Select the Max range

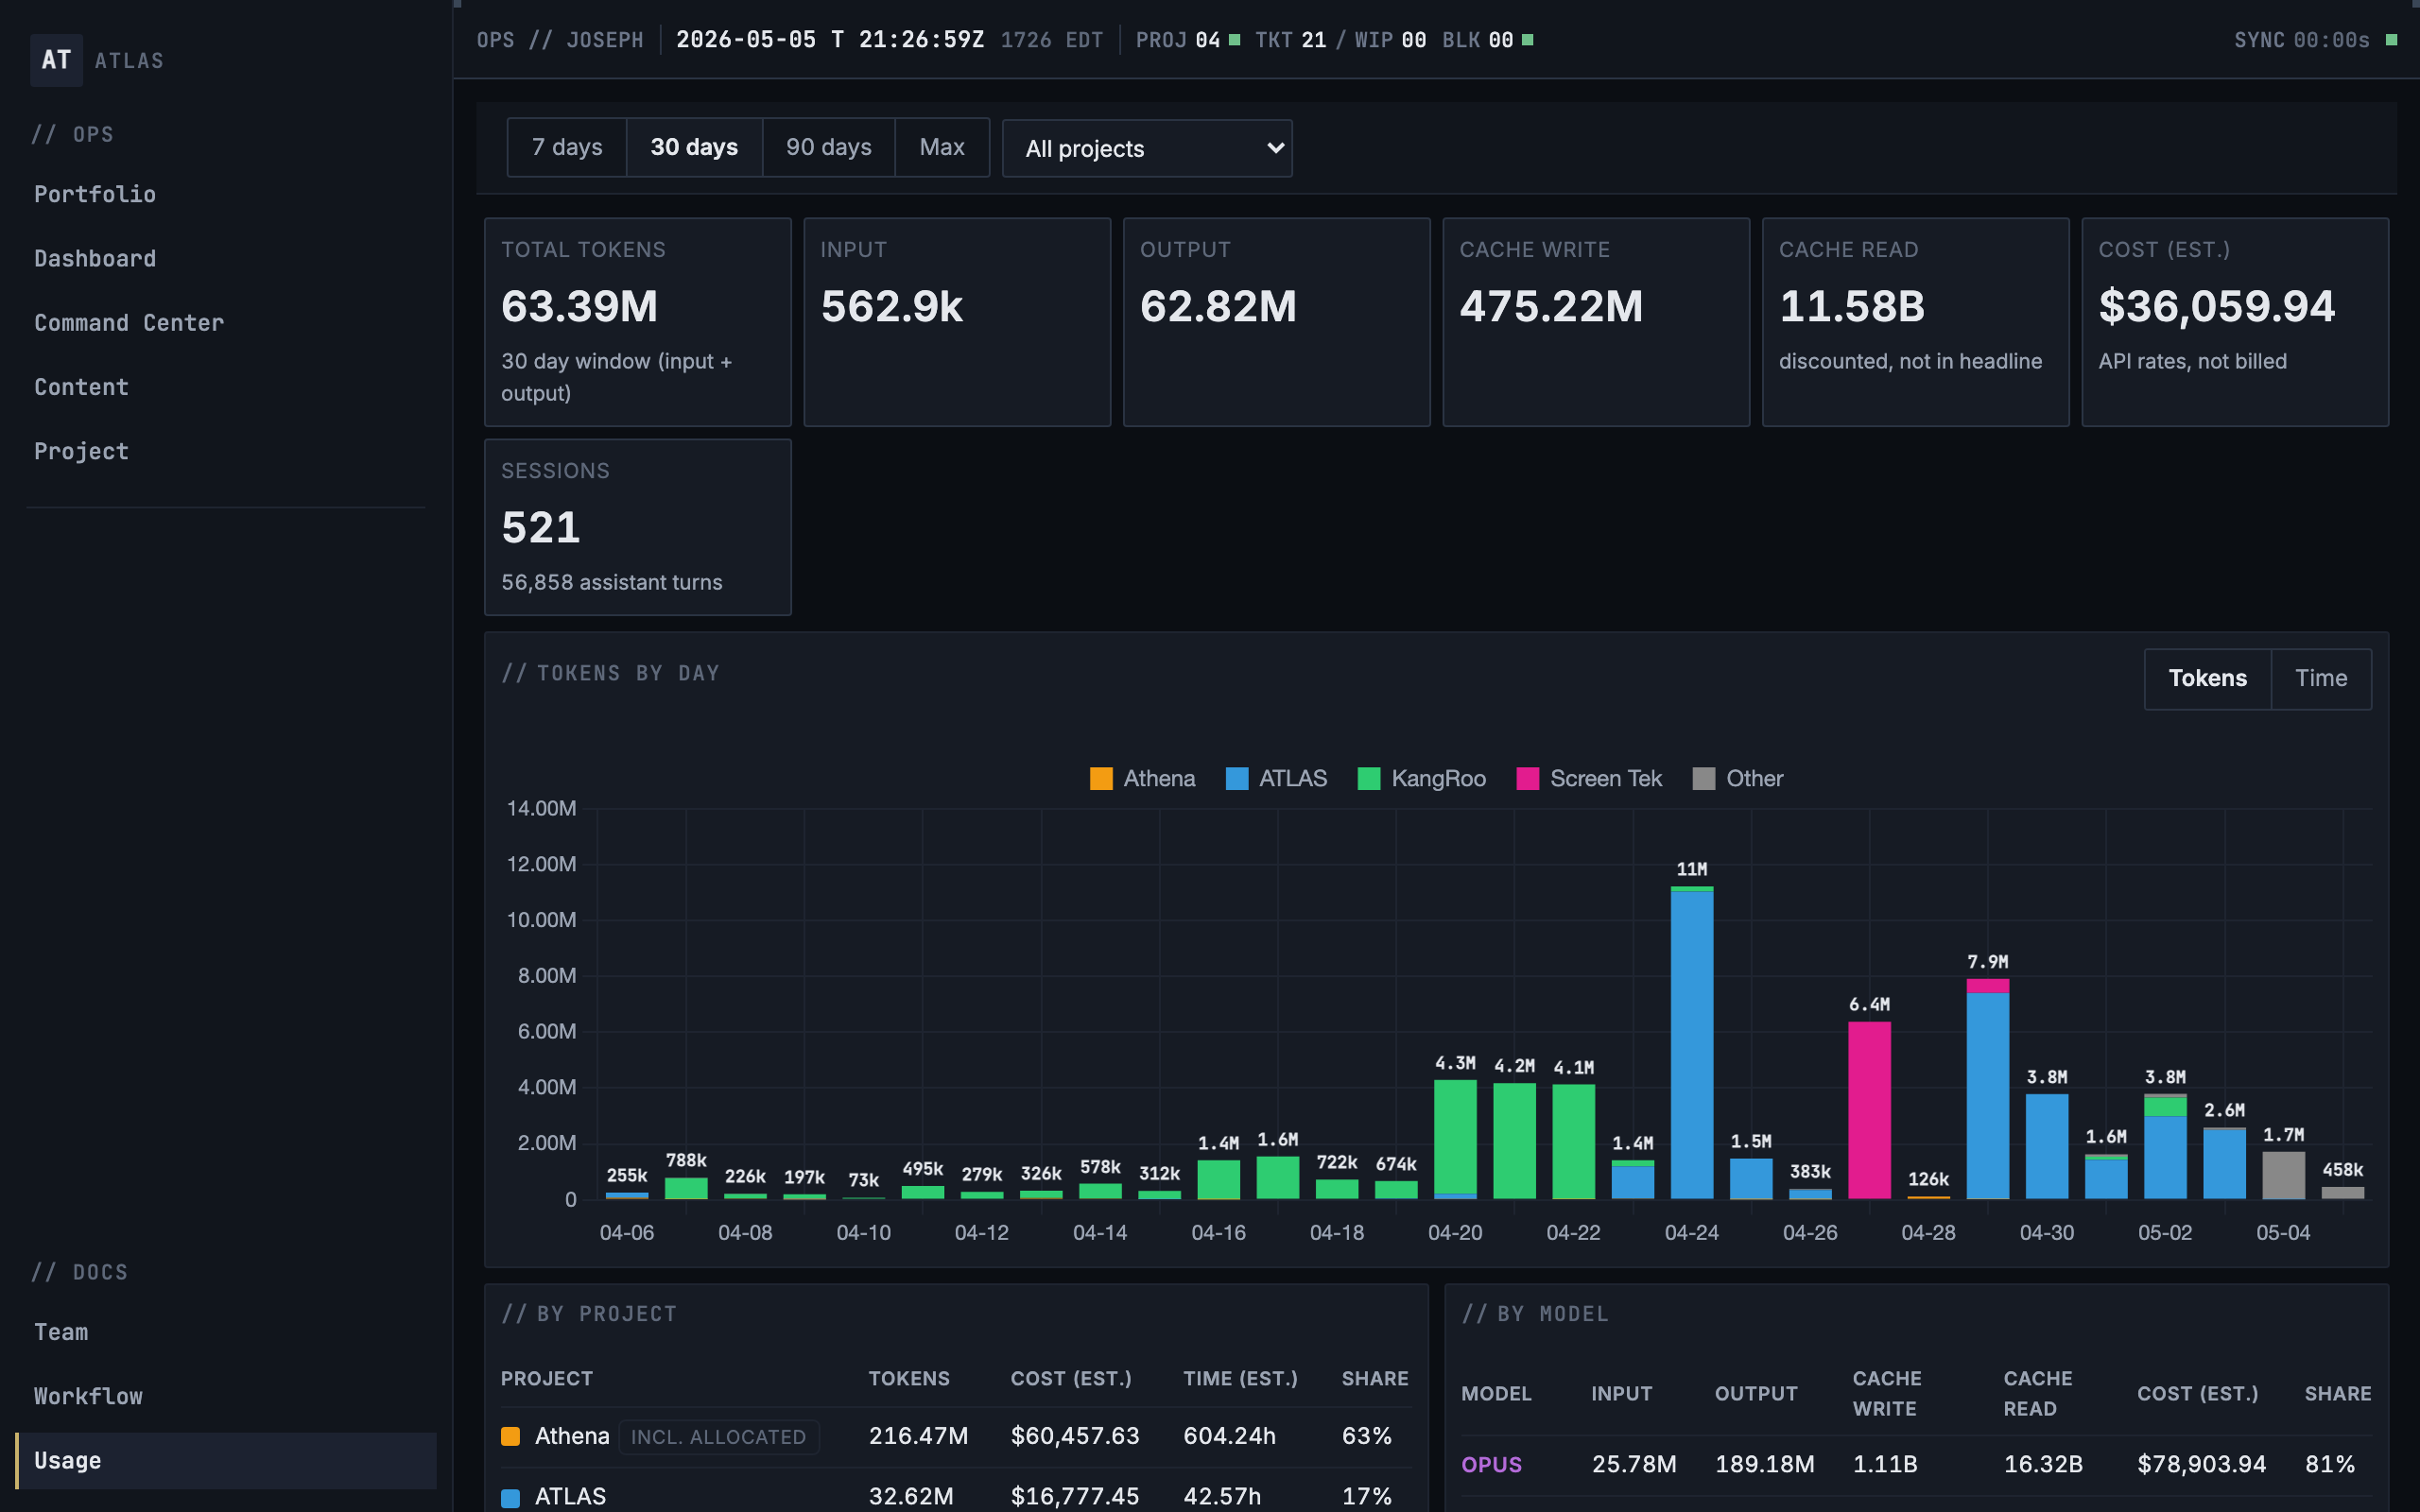[x=942, y=147]
